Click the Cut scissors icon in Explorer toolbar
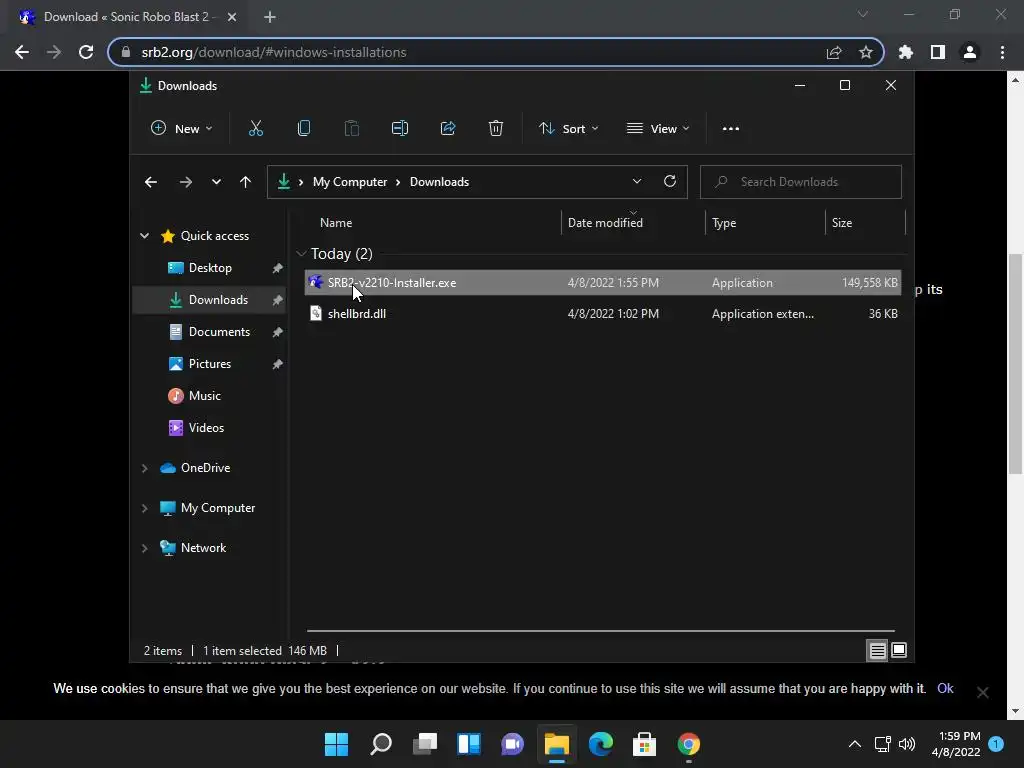Viewport: 1024px width, 768px height. [x=255, y=128]
